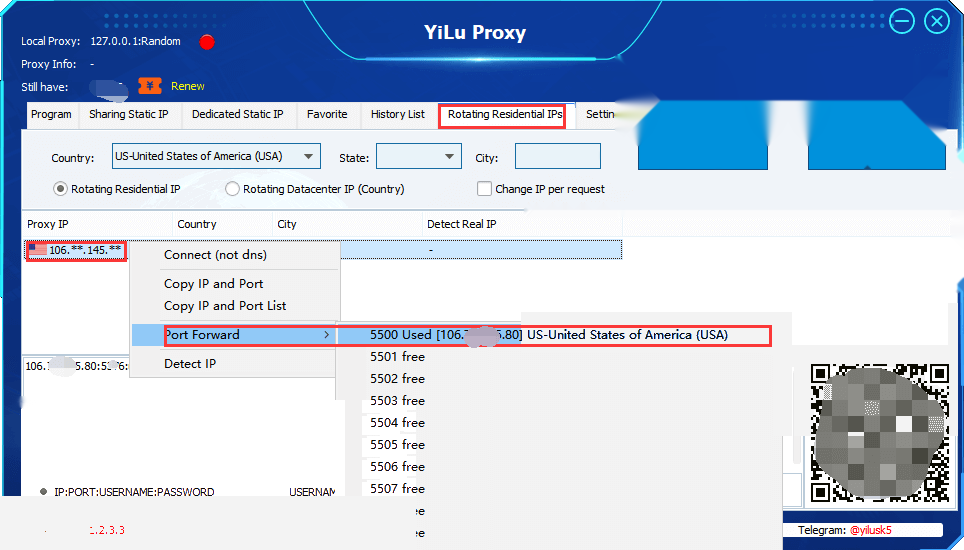The height and width of the screenshot is (550, 964).
Task: Open the Telegram @yilusk5 link
Action: click(870, 530)
